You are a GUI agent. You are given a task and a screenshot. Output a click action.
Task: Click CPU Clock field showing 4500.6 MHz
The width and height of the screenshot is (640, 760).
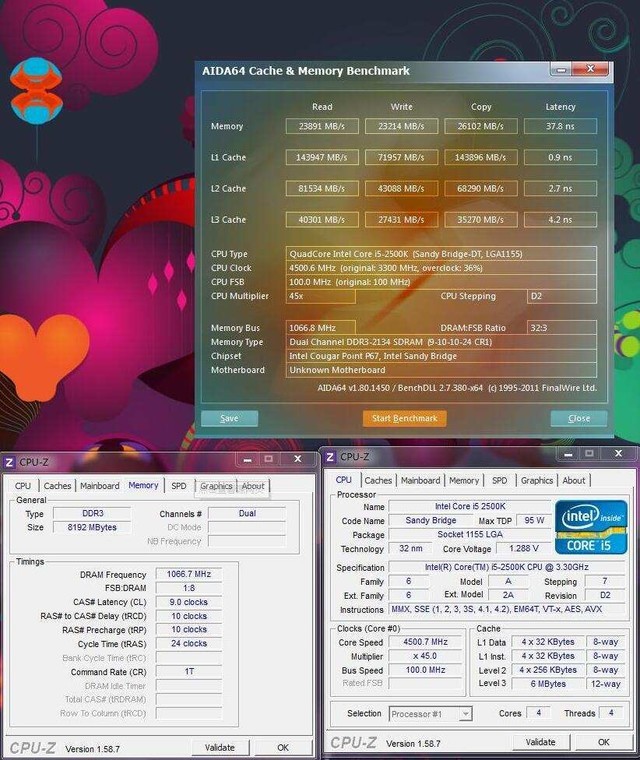tap(441, 268)
